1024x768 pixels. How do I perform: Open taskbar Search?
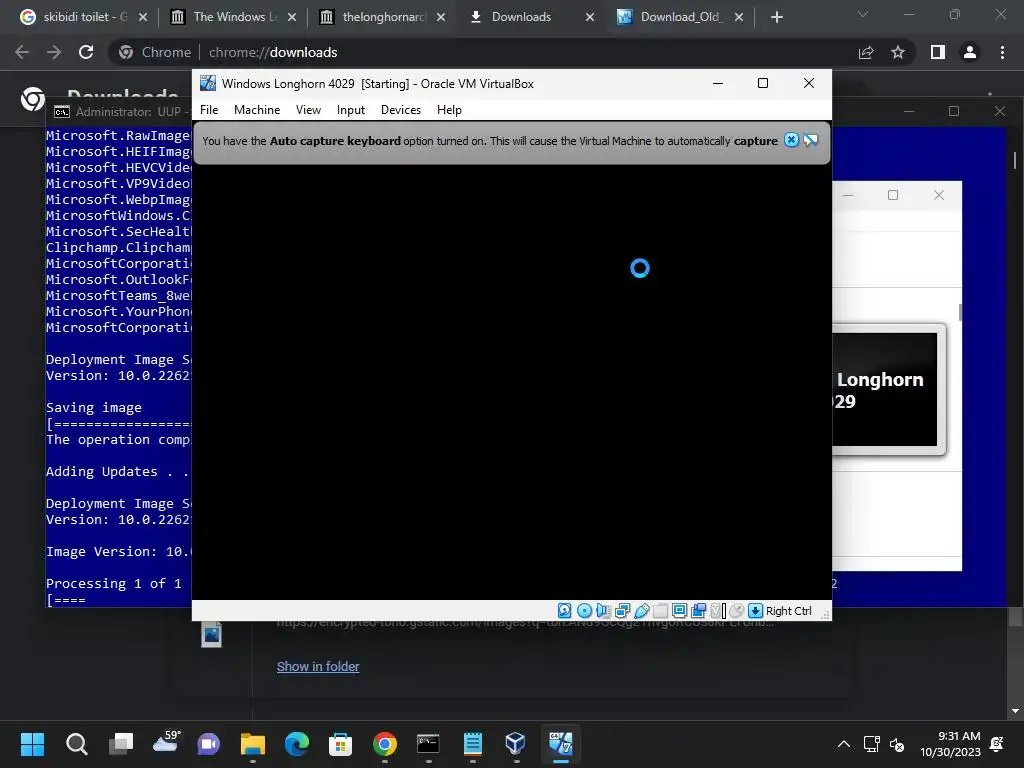coord(76,744)
